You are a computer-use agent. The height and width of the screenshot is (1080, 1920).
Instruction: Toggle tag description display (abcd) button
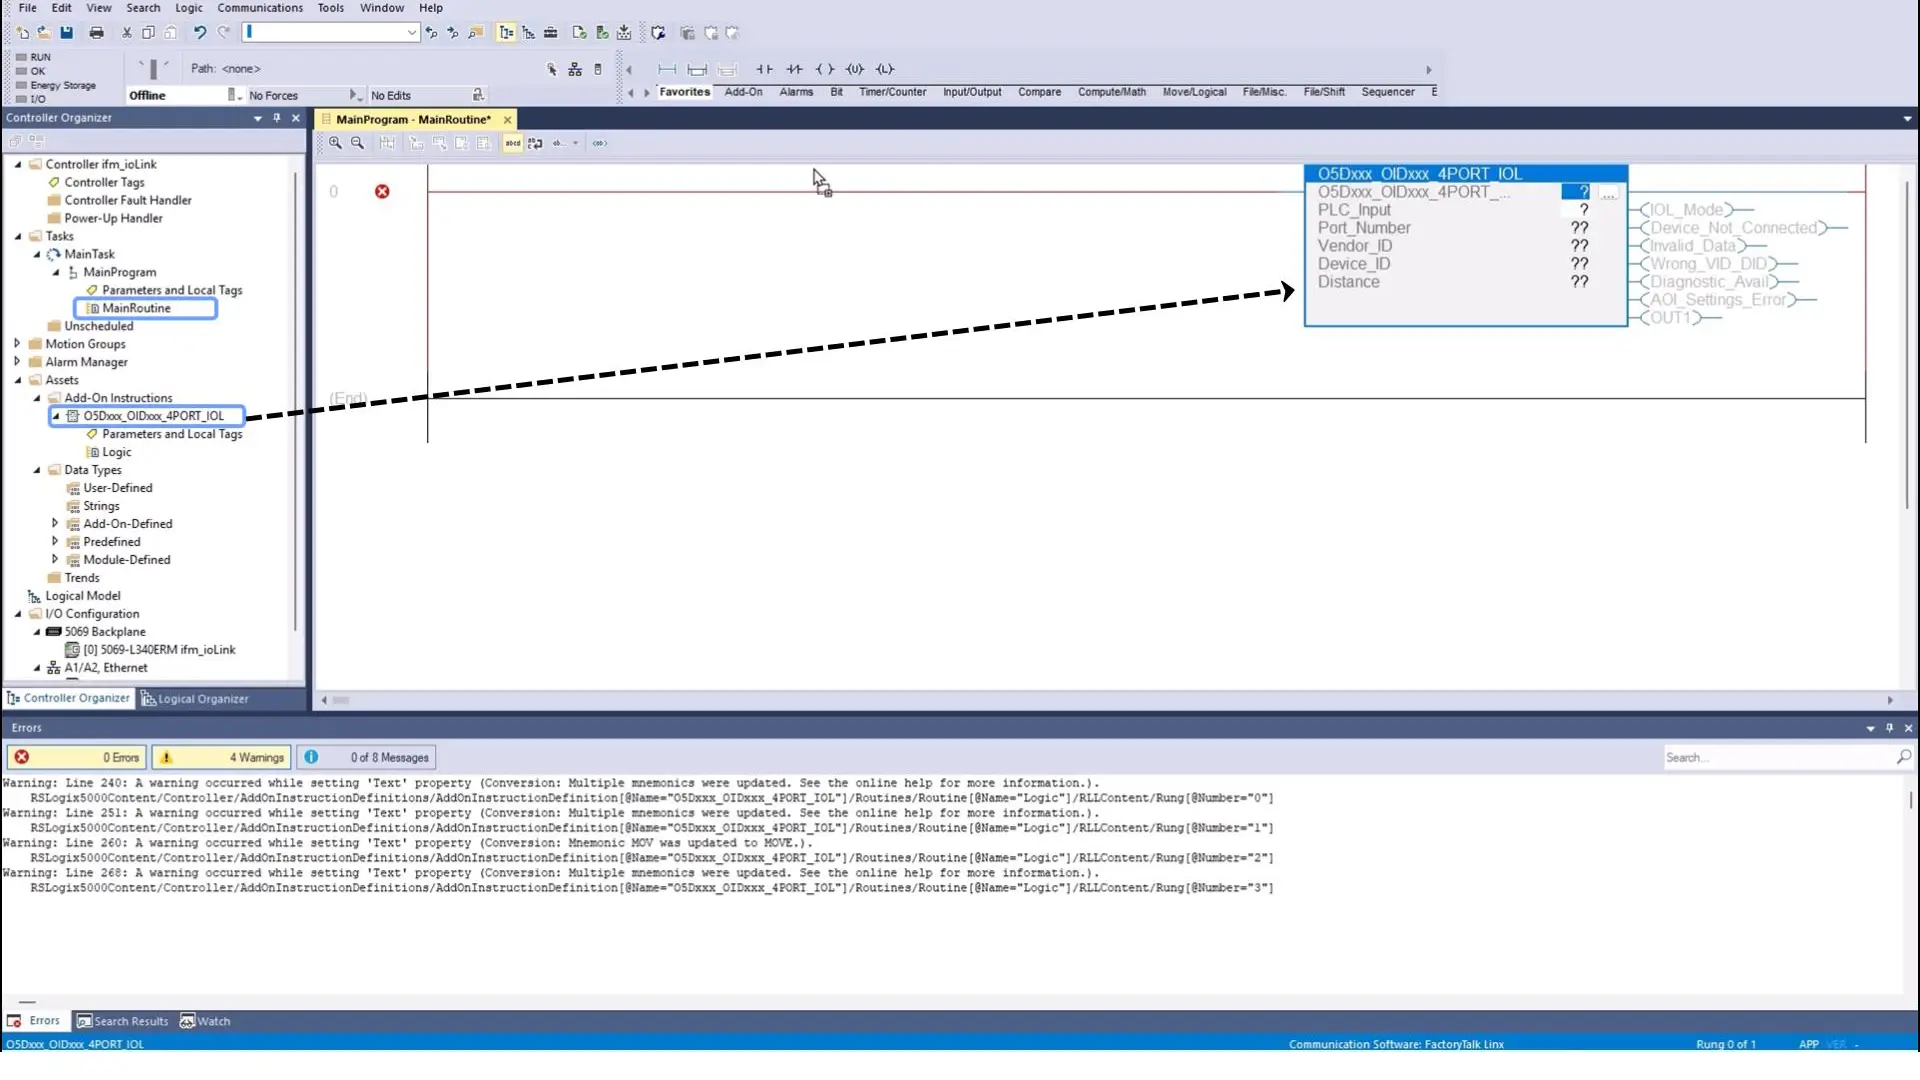[x=512, y=143]
